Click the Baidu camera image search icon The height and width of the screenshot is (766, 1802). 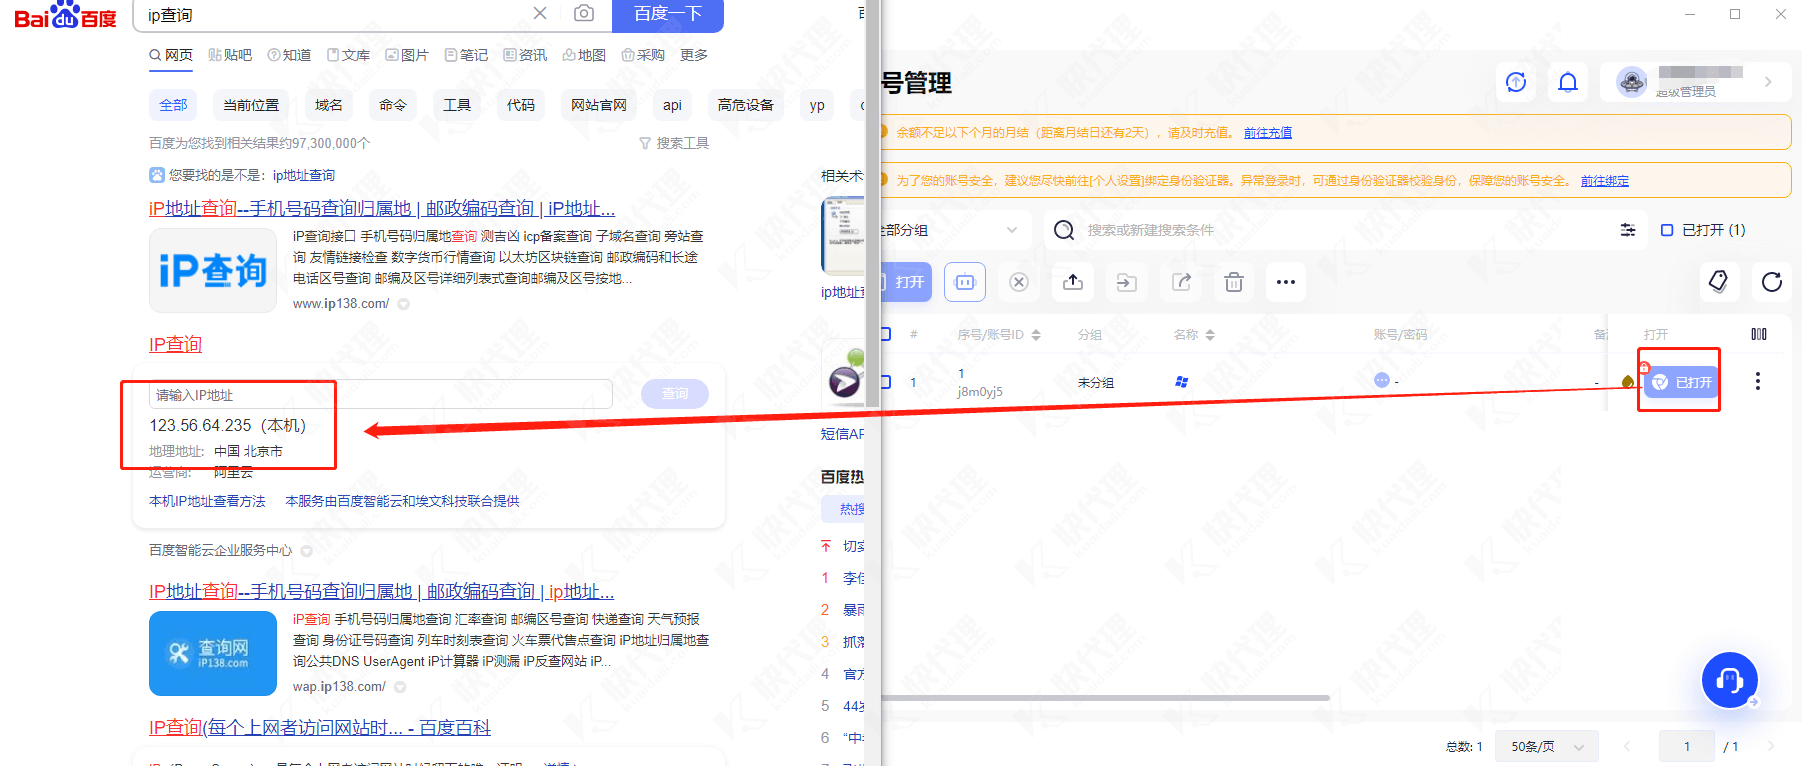pyautogui.click(x=584, y=13)
